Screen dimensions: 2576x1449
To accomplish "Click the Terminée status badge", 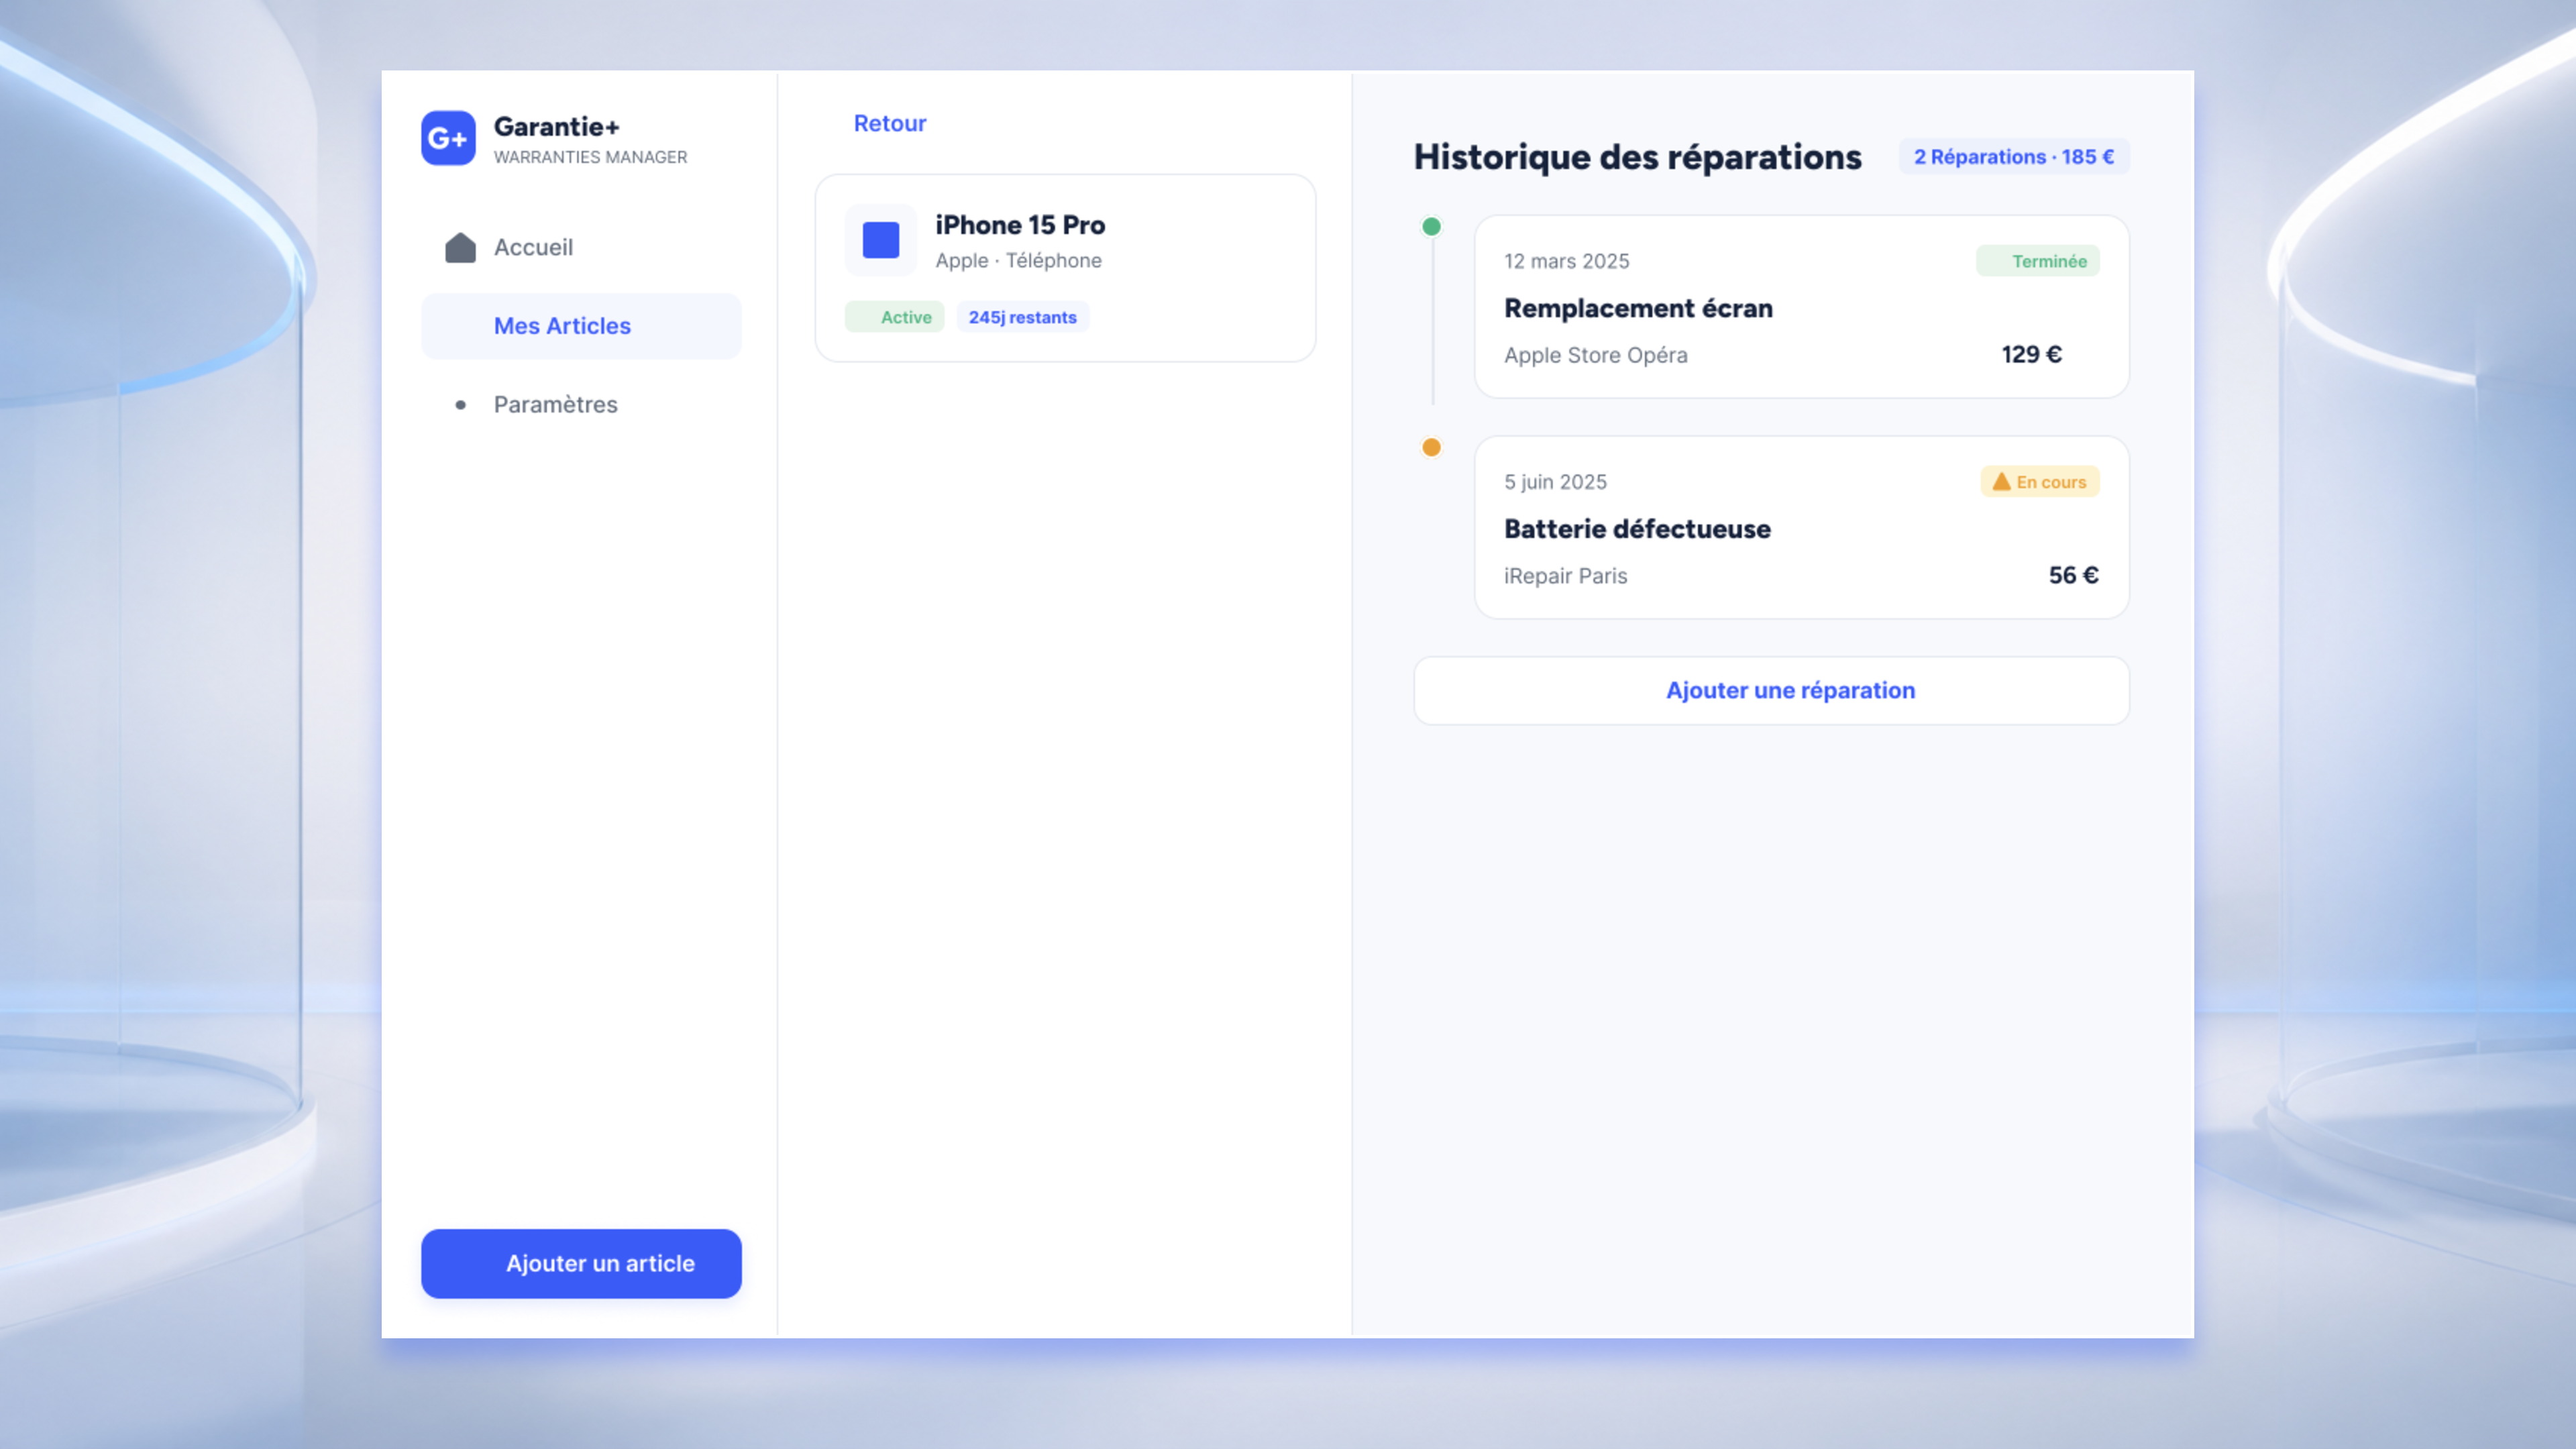I will tap(2037, 261).
